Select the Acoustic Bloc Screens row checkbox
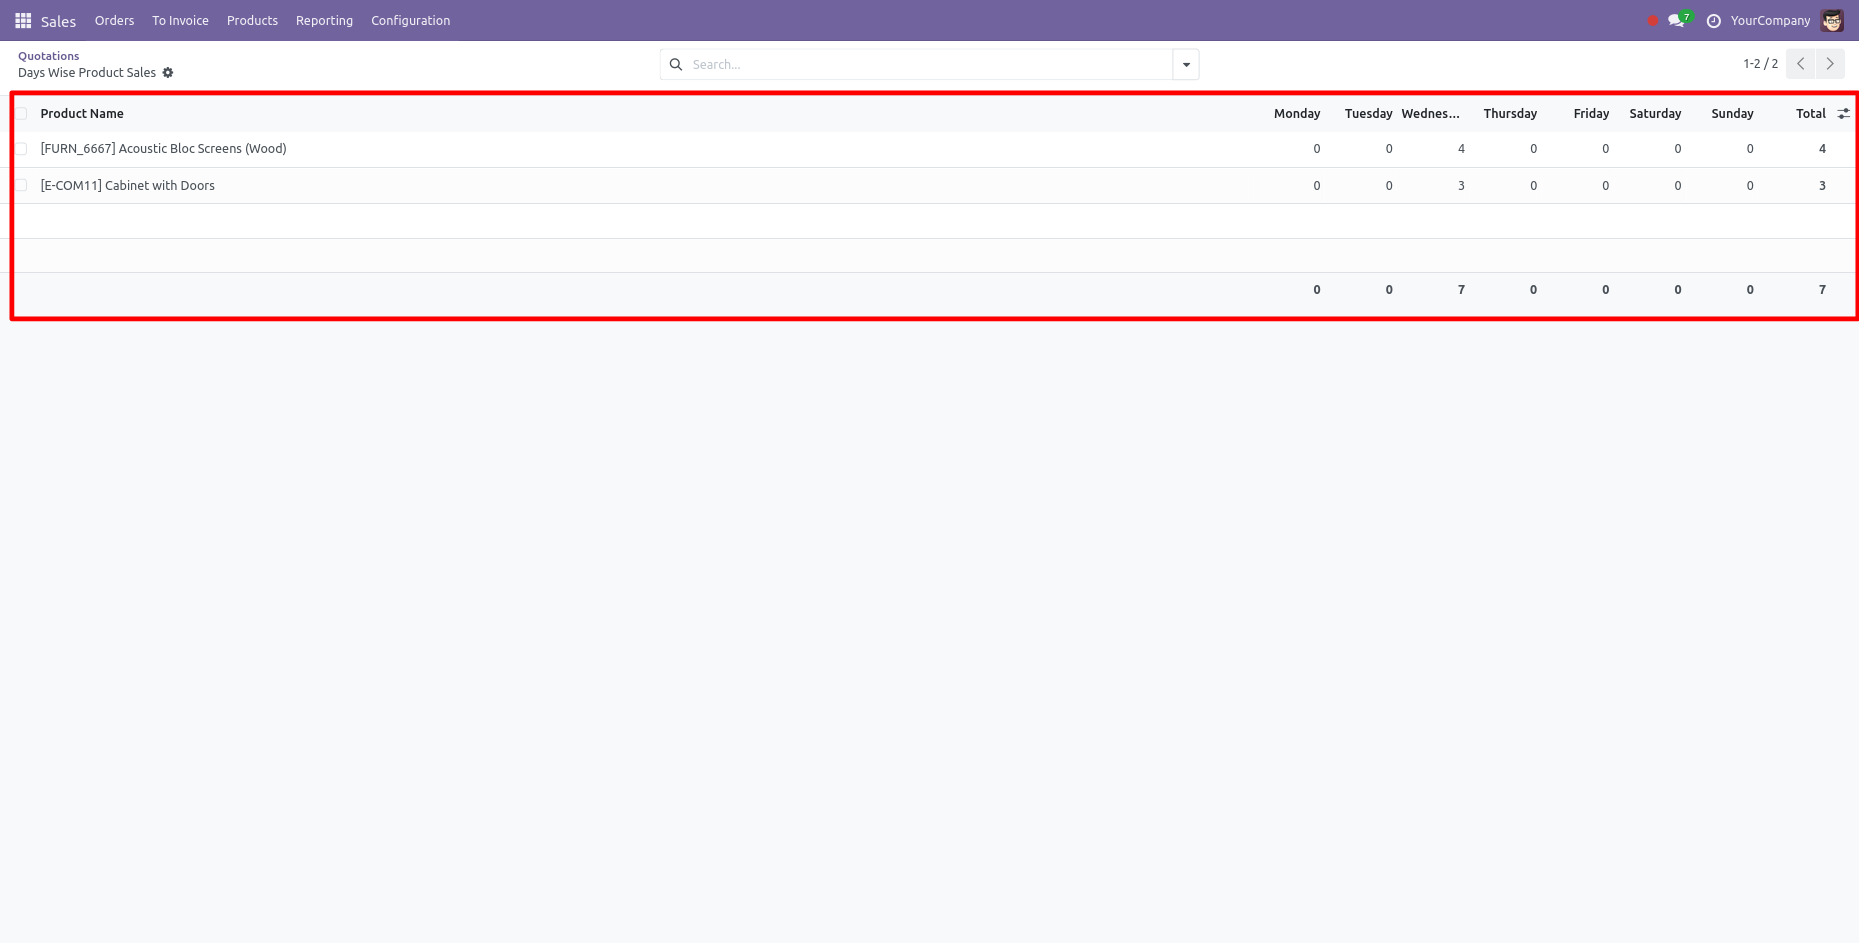This screenshot has height=943, width=1859. (21, 149)
